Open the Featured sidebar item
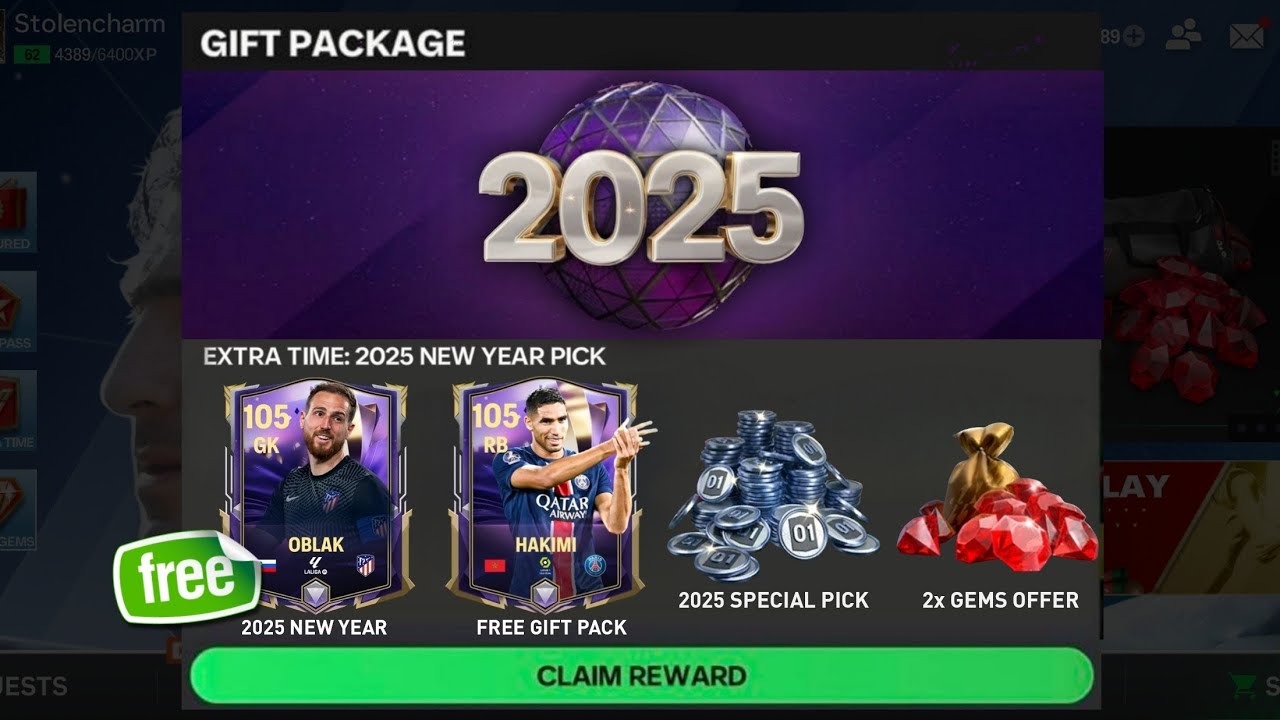Screen dimensions: 1280x720 pyautogui.click(x=17, y=212)
